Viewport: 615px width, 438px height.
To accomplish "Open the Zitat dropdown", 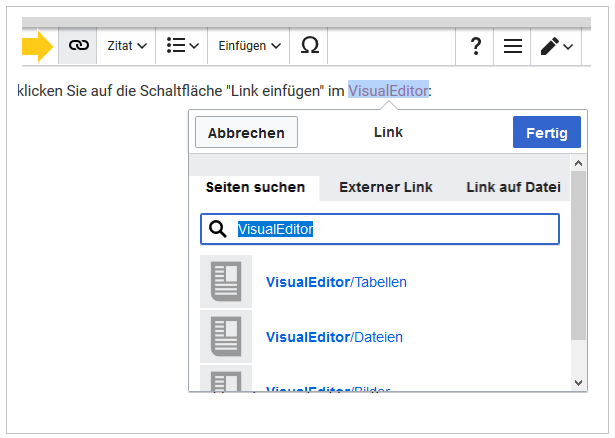I will click(127, 46).
